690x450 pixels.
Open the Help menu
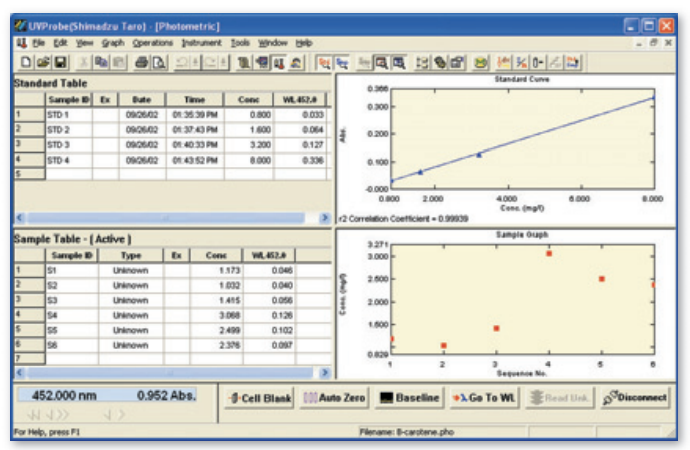point(304,43)
